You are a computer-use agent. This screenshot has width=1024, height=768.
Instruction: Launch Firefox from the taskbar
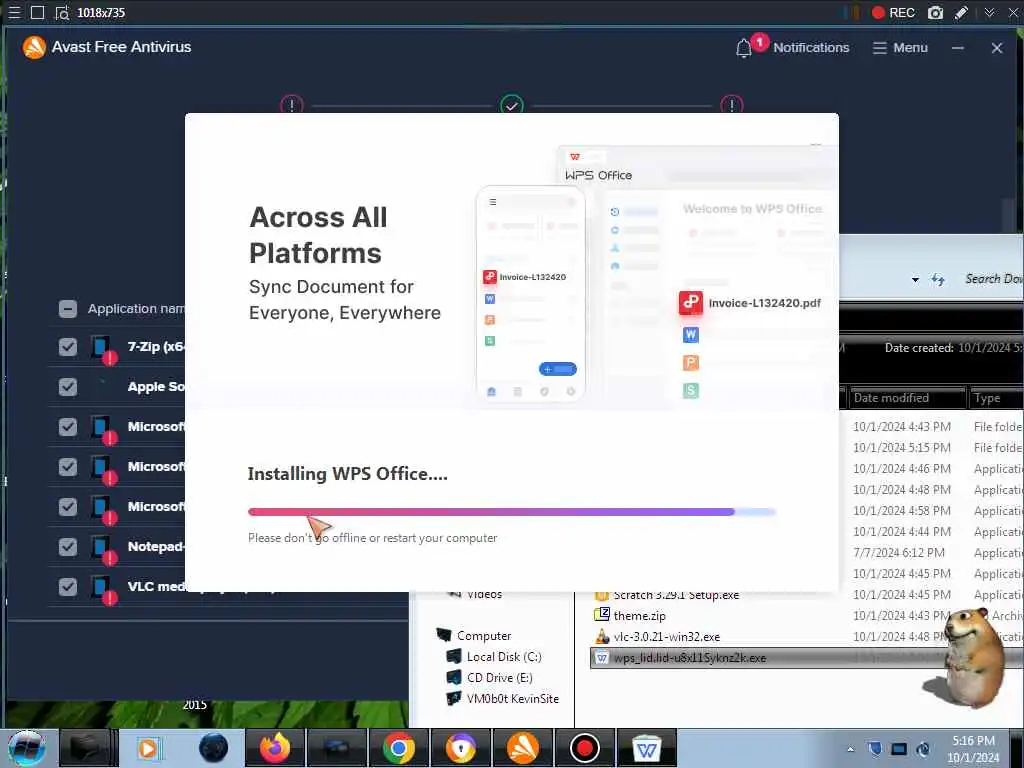(275, 748)
